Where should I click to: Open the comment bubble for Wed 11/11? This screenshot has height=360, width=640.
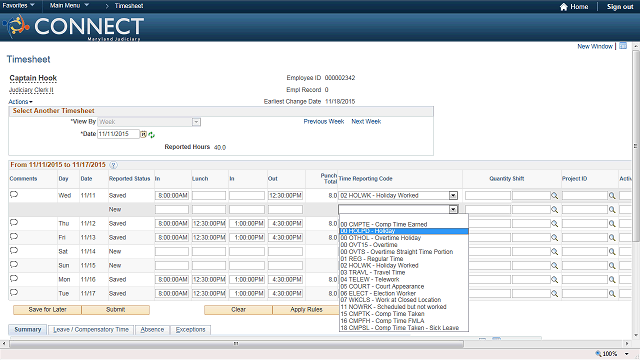(14, 194)
